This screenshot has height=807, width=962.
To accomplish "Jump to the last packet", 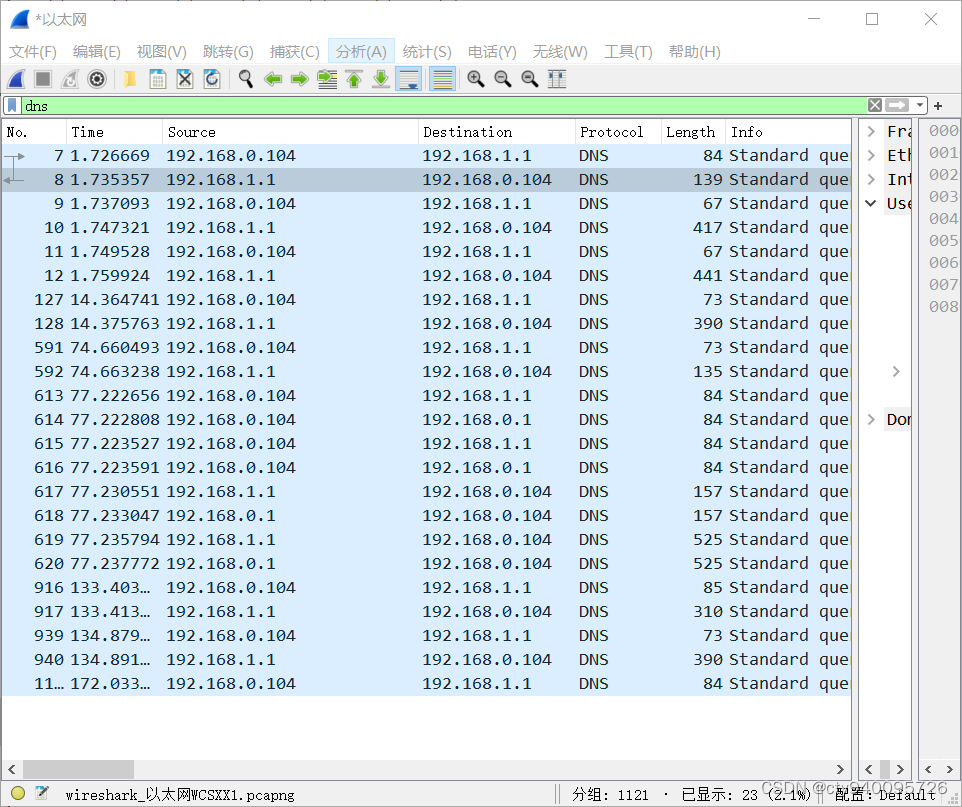I will click(x=381, y=79).
